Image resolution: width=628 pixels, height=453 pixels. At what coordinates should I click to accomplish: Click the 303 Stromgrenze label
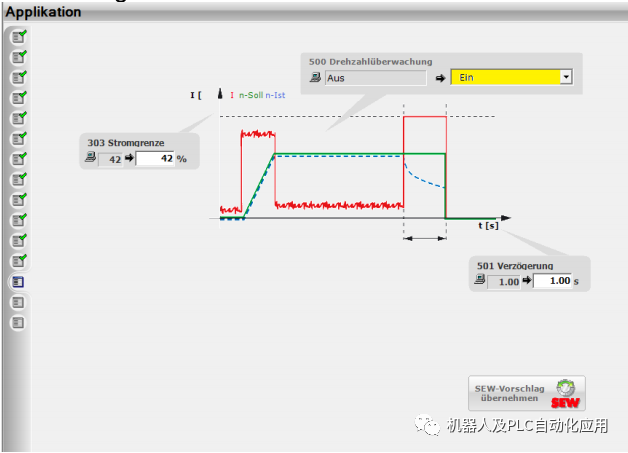coord(126,143)
